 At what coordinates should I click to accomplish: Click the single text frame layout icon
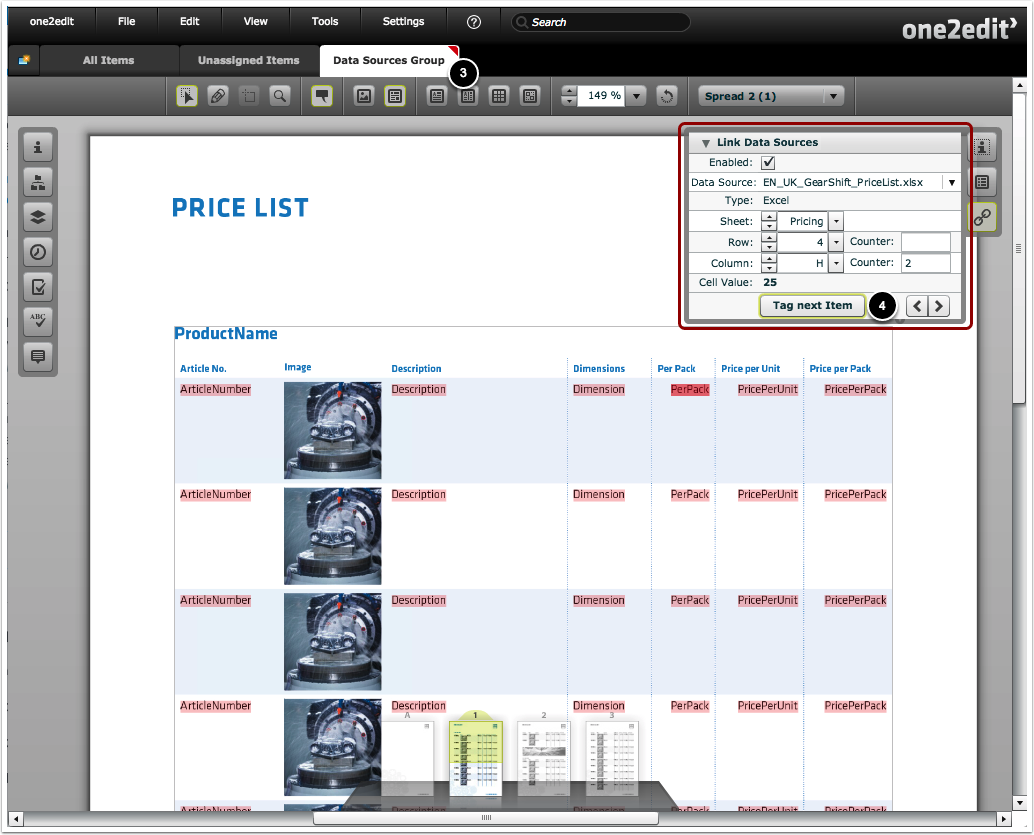(437, 96)
